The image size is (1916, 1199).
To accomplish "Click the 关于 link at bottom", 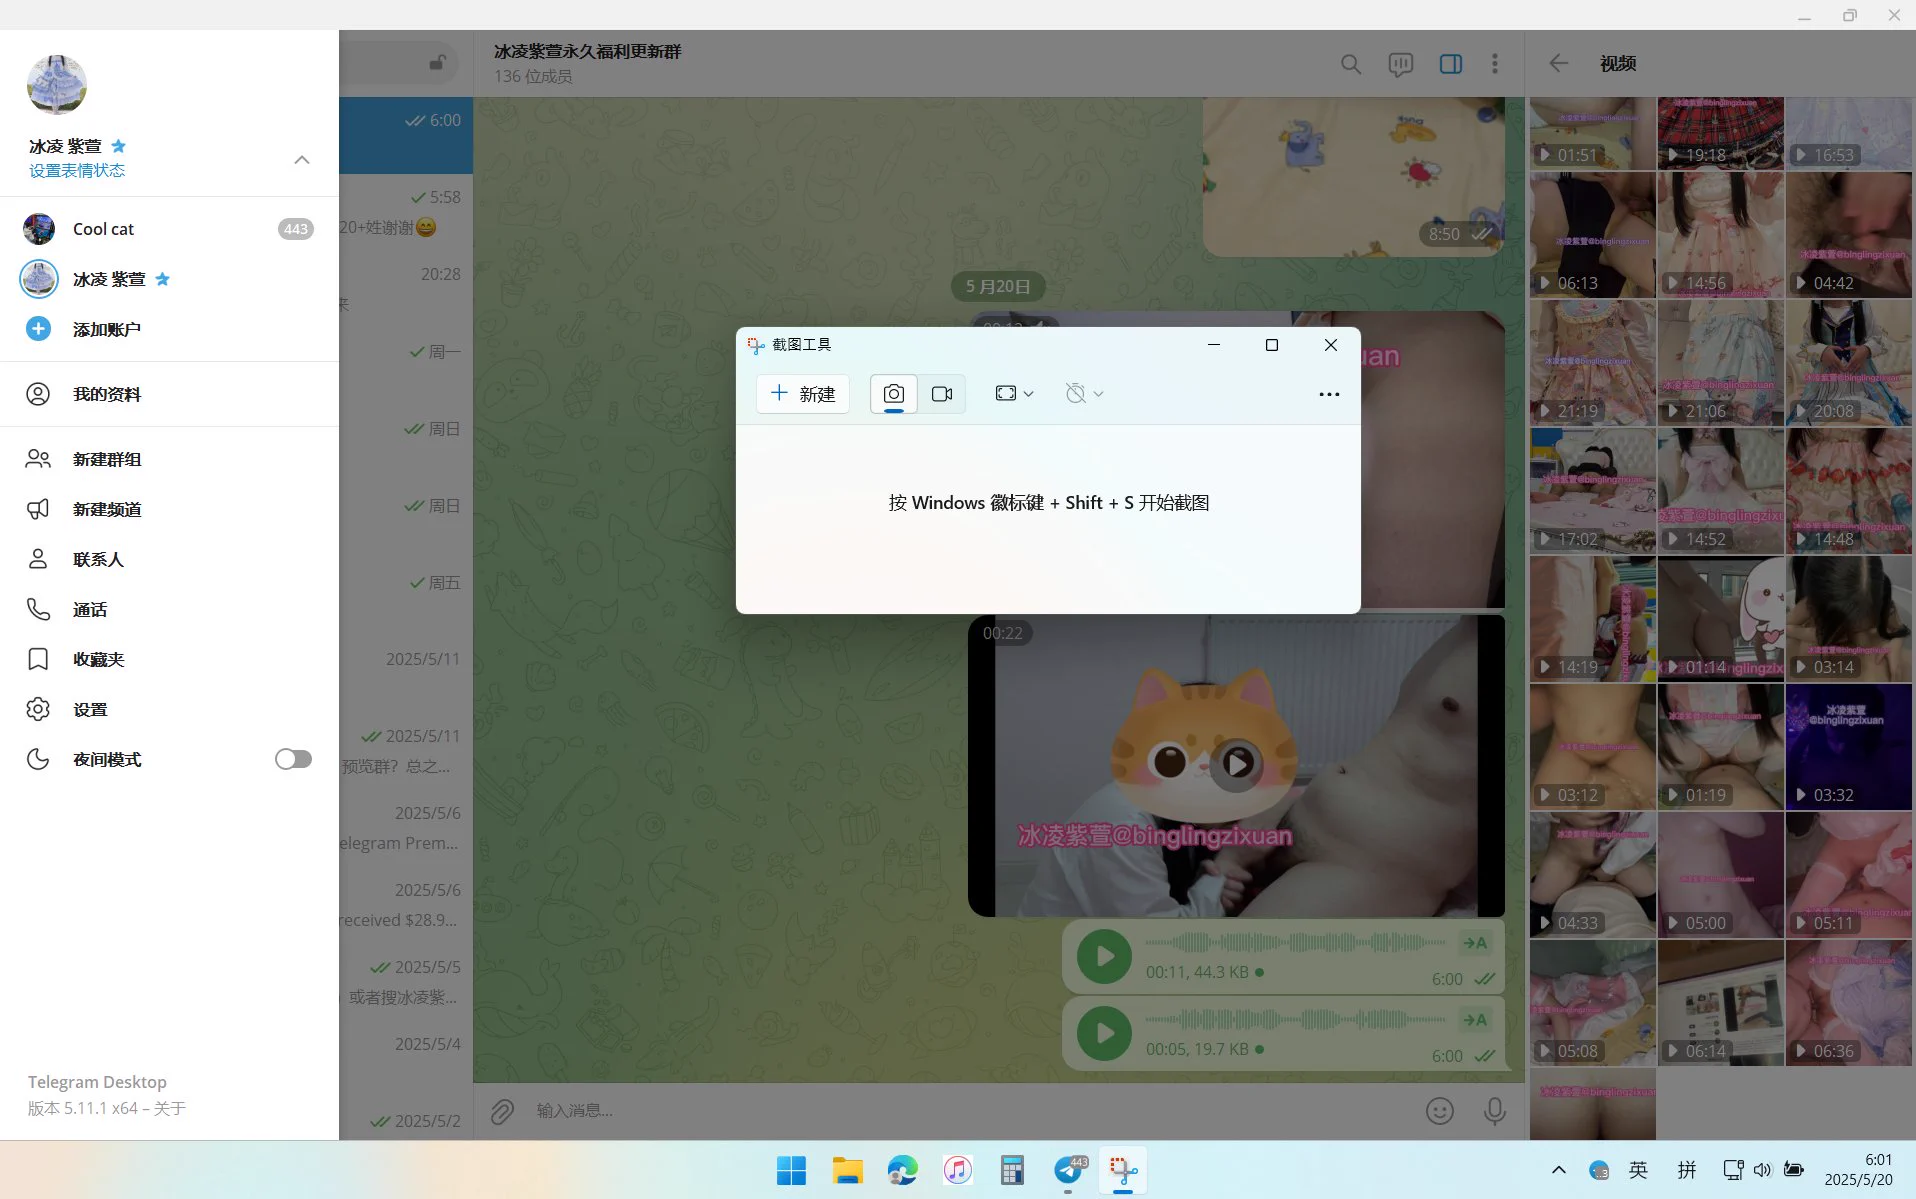I will [170, 1108].
